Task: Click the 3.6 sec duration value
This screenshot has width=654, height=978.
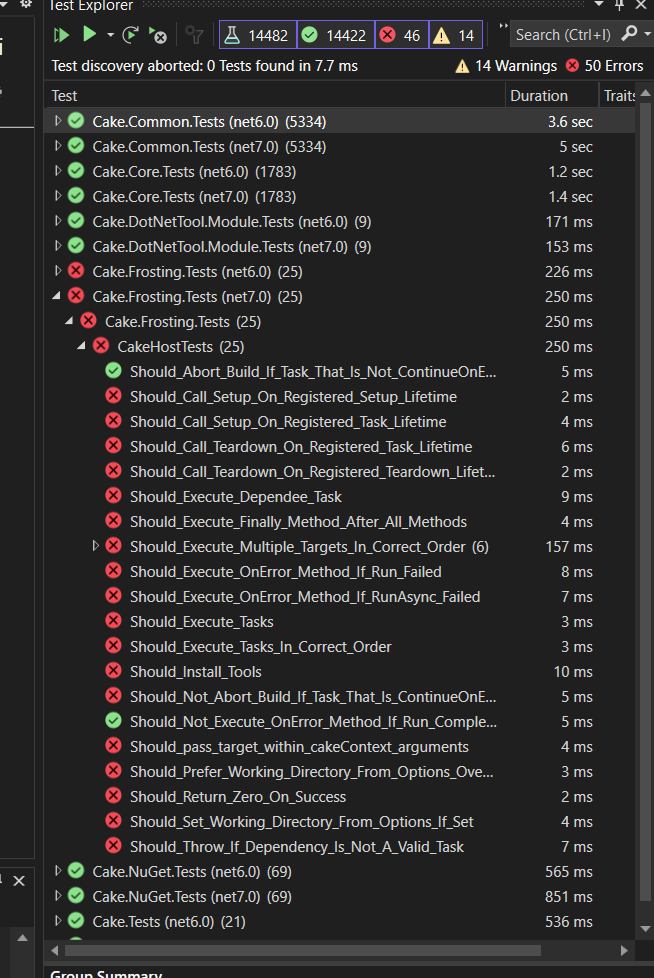Action: coord(570,122)
